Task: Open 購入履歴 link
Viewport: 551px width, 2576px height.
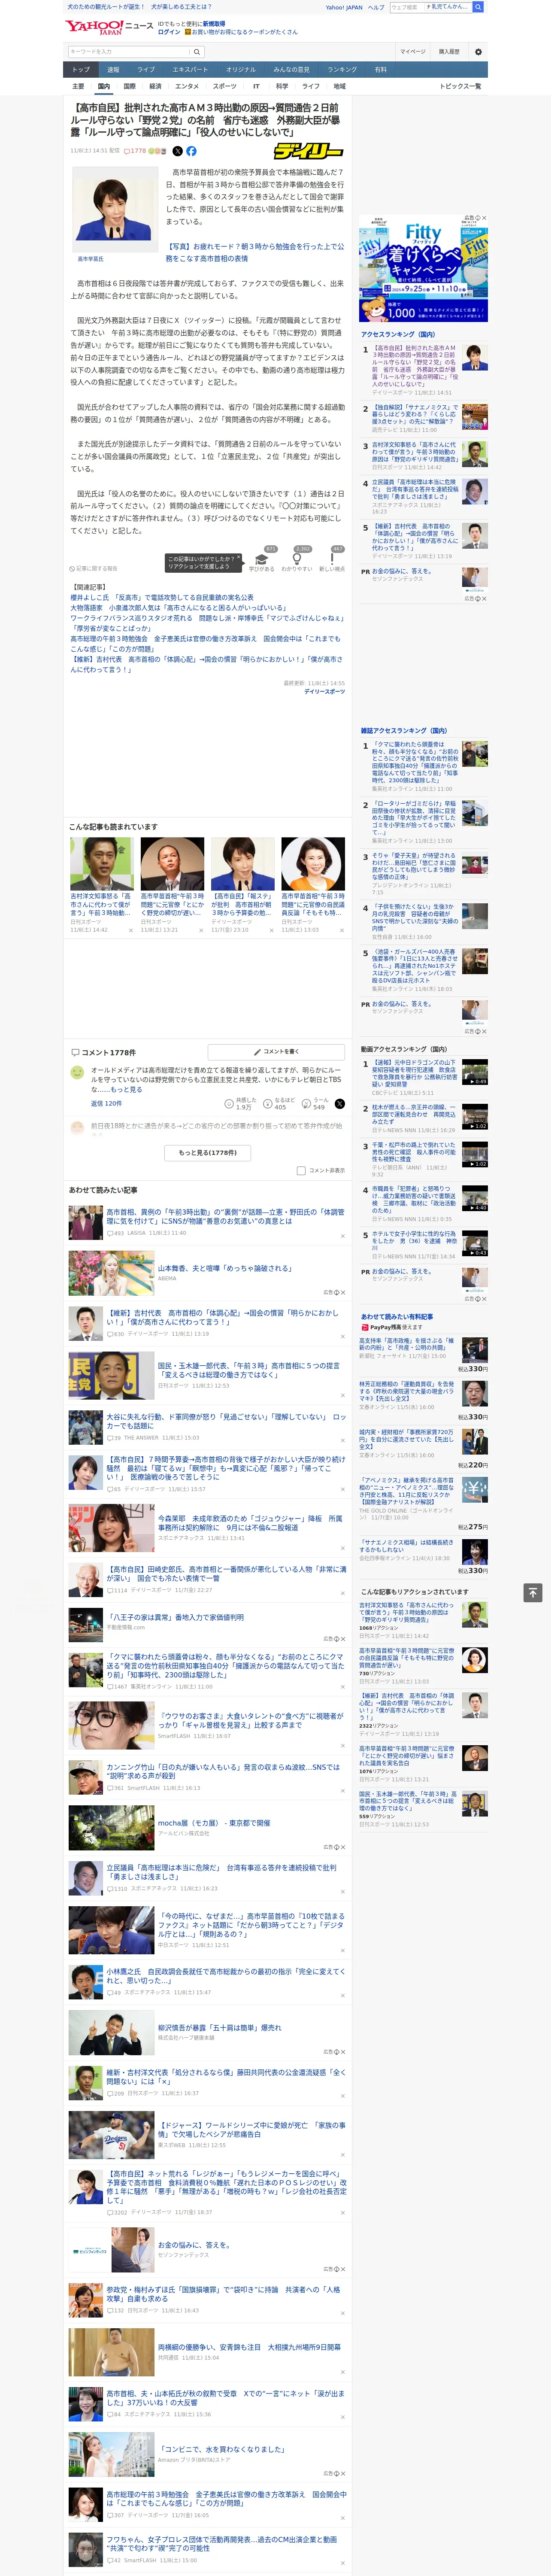Action: point(449,51)
